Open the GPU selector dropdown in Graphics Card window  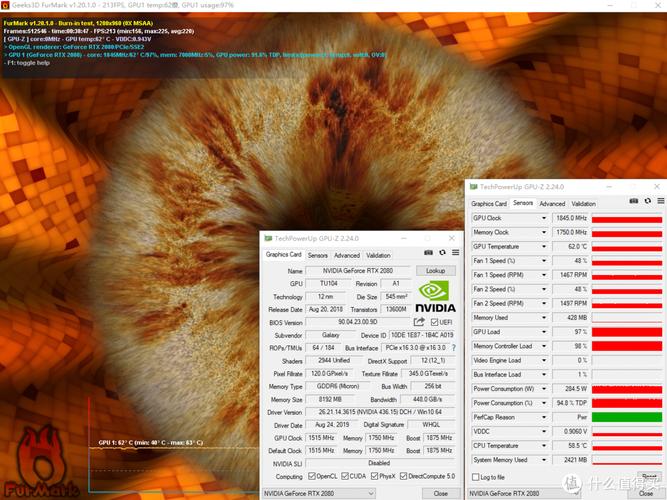(319, 493)
